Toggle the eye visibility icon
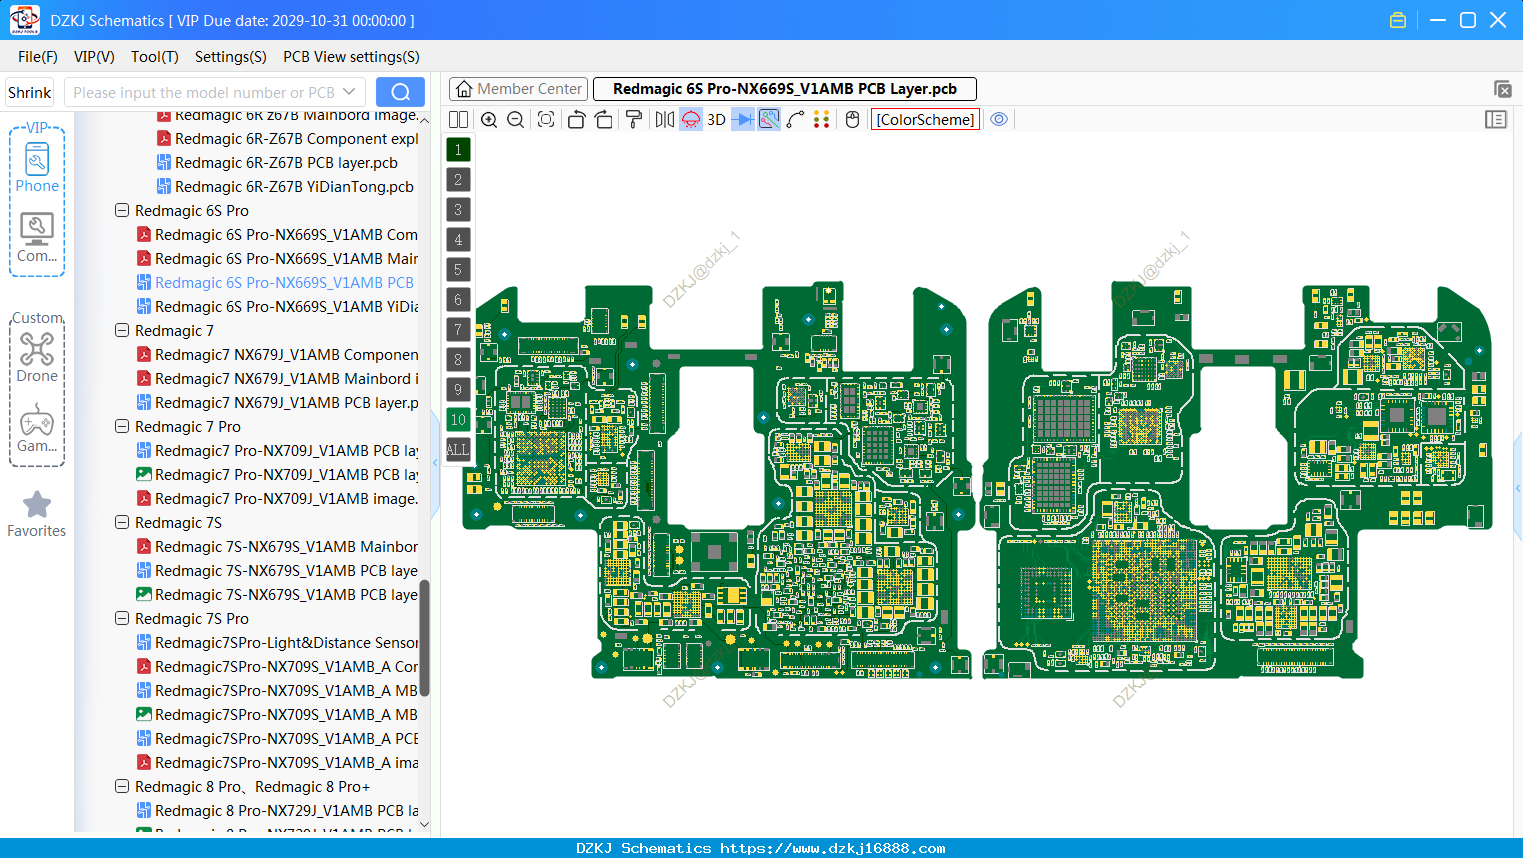This screenshot has height=858, width=1523. pos(999,120)
